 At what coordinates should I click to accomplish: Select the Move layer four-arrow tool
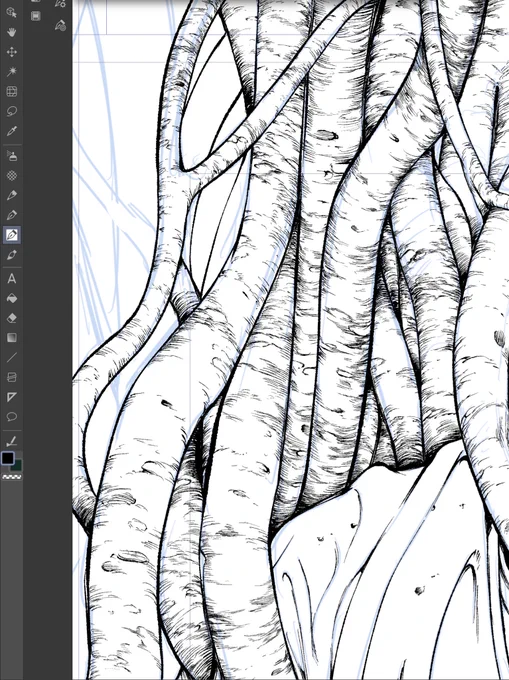12,52
